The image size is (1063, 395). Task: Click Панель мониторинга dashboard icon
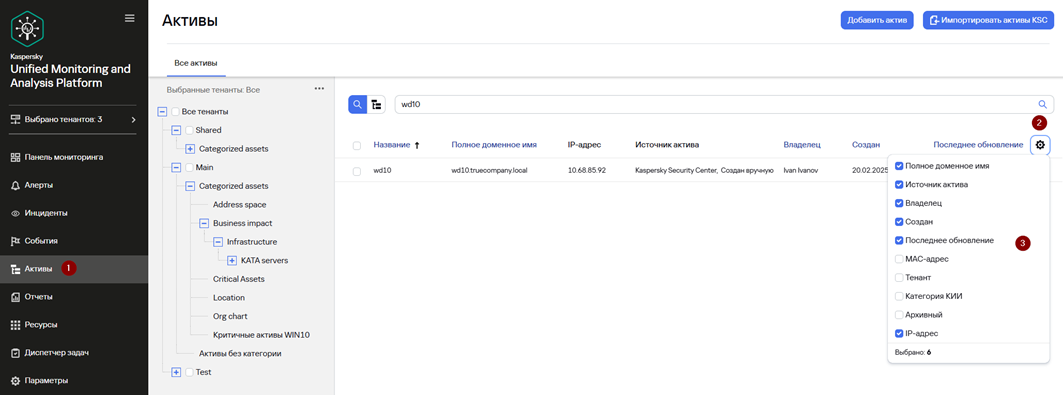[16, 157]
